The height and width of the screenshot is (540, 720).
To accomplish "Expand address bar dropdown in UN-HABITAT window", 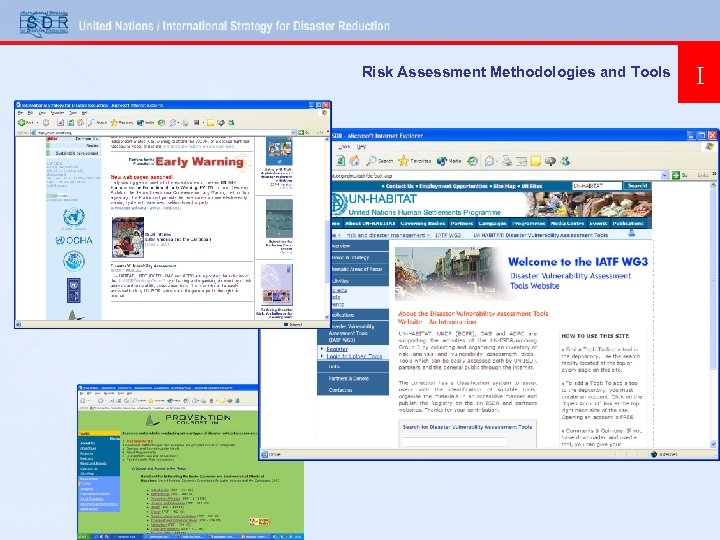I will click(664, 175).
